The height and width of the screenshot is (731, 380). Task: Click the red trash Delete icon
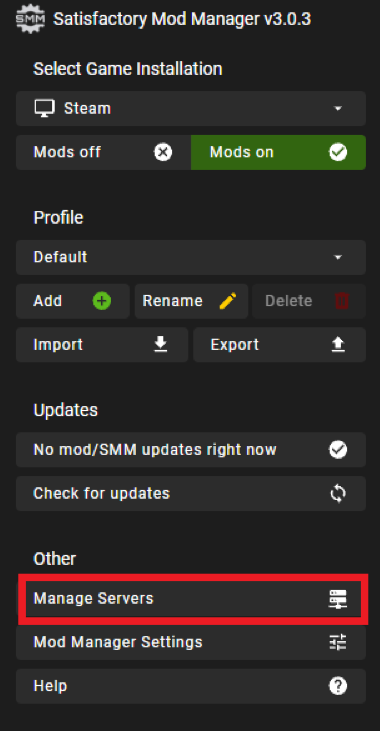(342, 301)
